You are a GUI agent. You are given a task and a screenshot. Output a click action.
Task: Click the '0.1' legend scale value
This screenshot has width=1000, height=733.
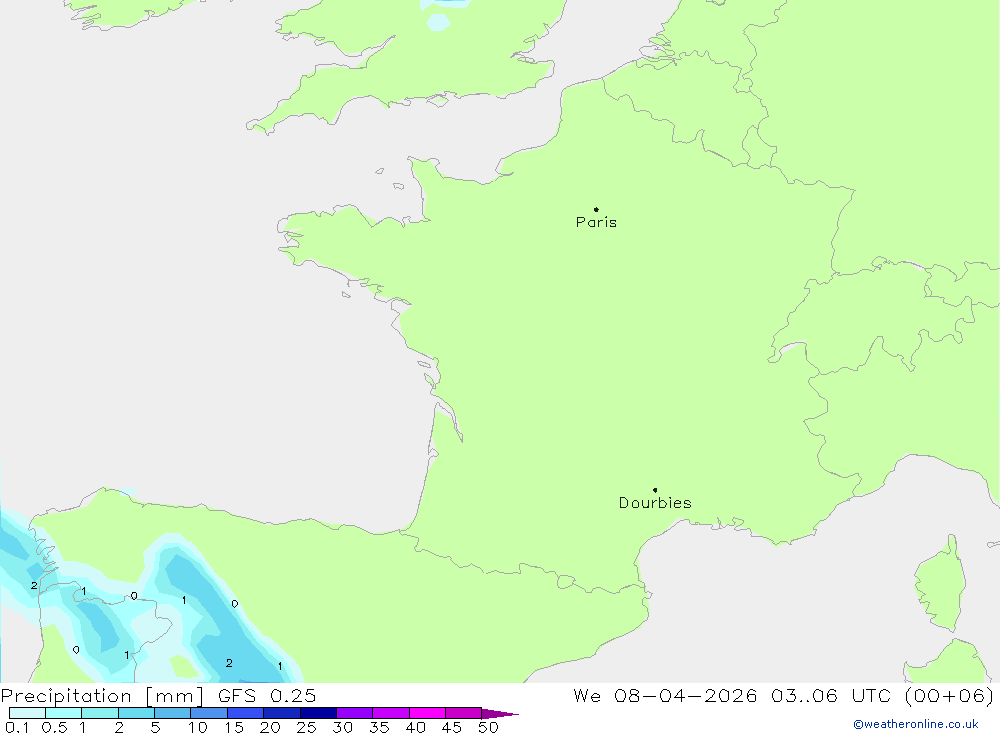click(17, 727)
